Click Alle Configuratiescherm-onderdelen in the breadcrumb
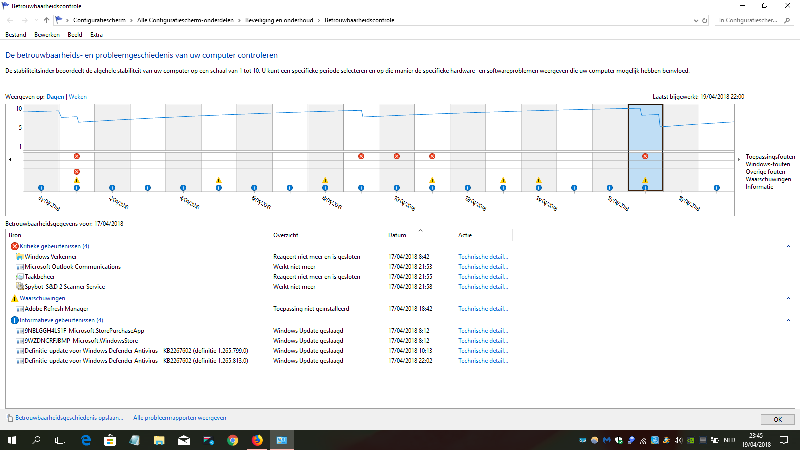The width and height of the screenshot is (800, 450). coord(185,20)
